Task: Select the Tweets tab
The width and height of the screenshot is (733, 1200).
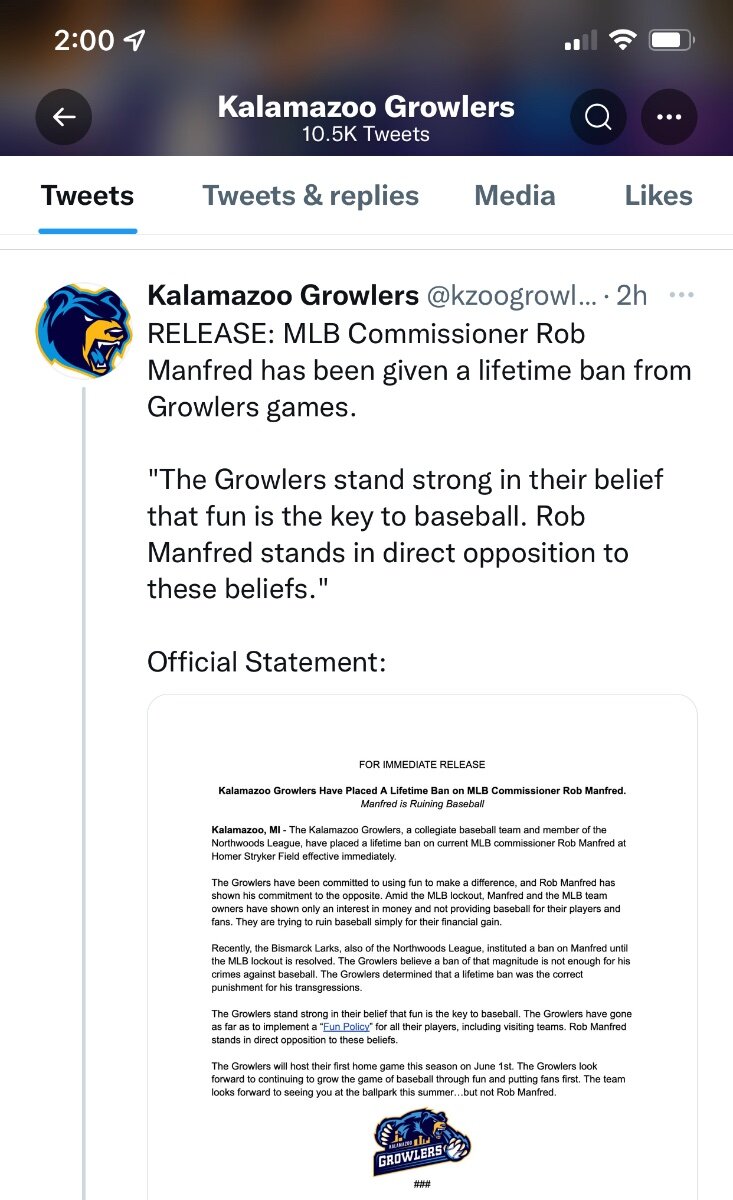Action: point(87,196)
